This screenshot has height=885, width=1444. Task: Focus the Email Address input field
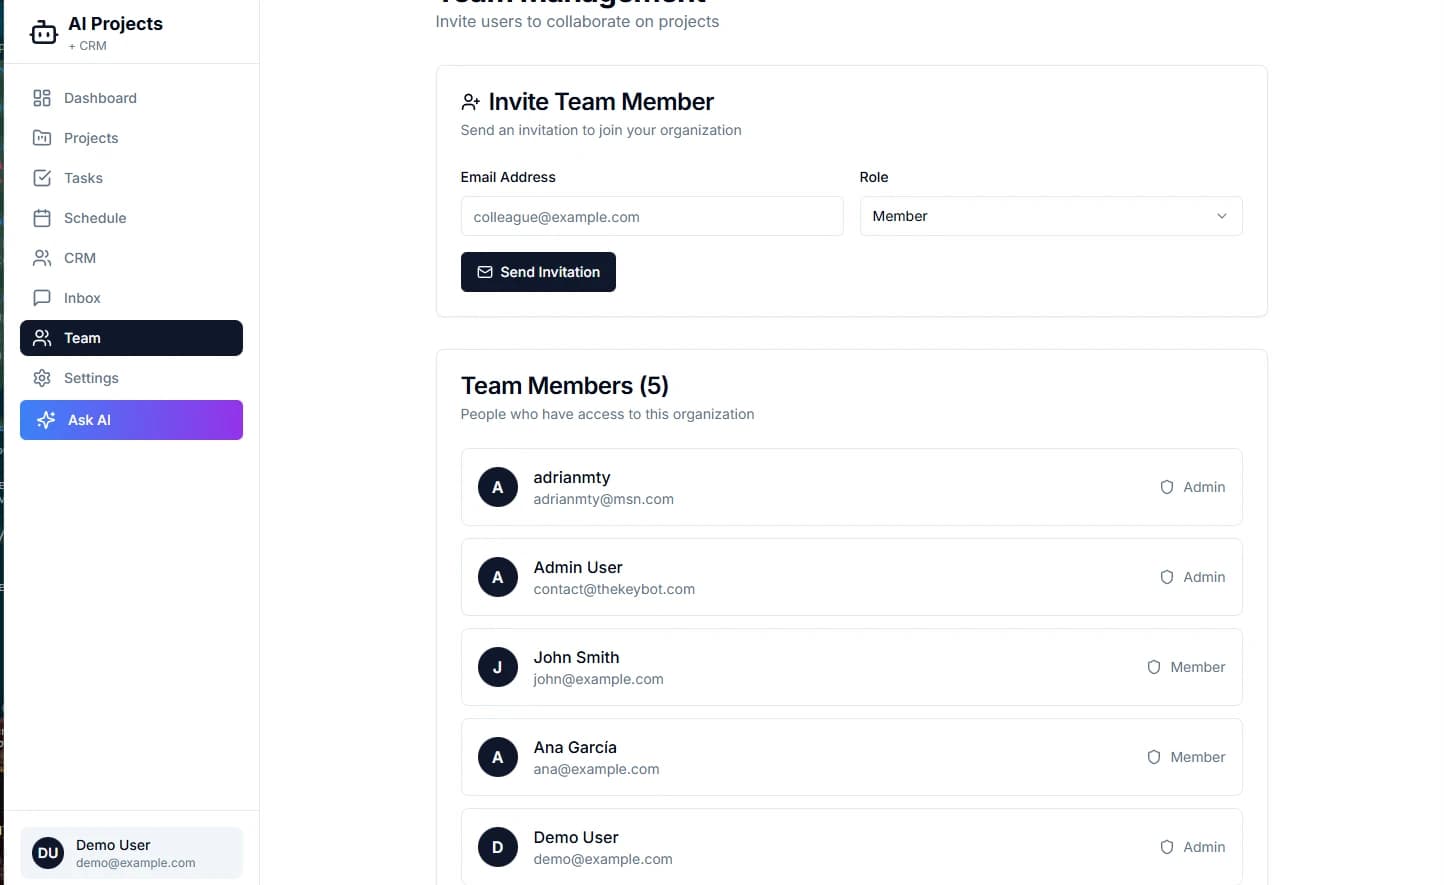tap(651, 216)
